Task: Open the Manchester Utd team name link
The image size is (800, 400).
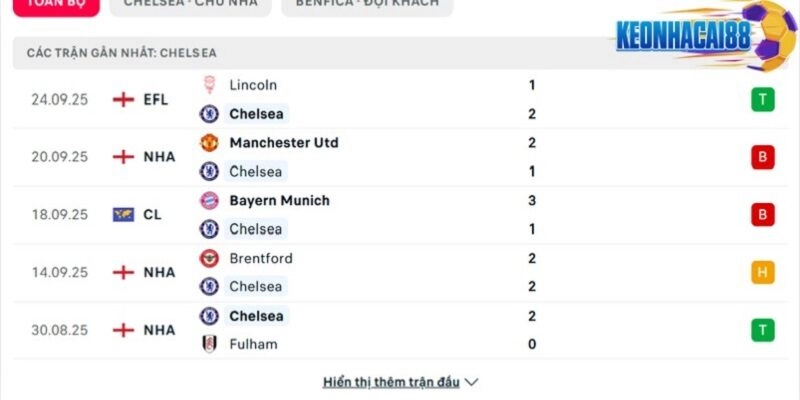Action: [x=283, y=143]
